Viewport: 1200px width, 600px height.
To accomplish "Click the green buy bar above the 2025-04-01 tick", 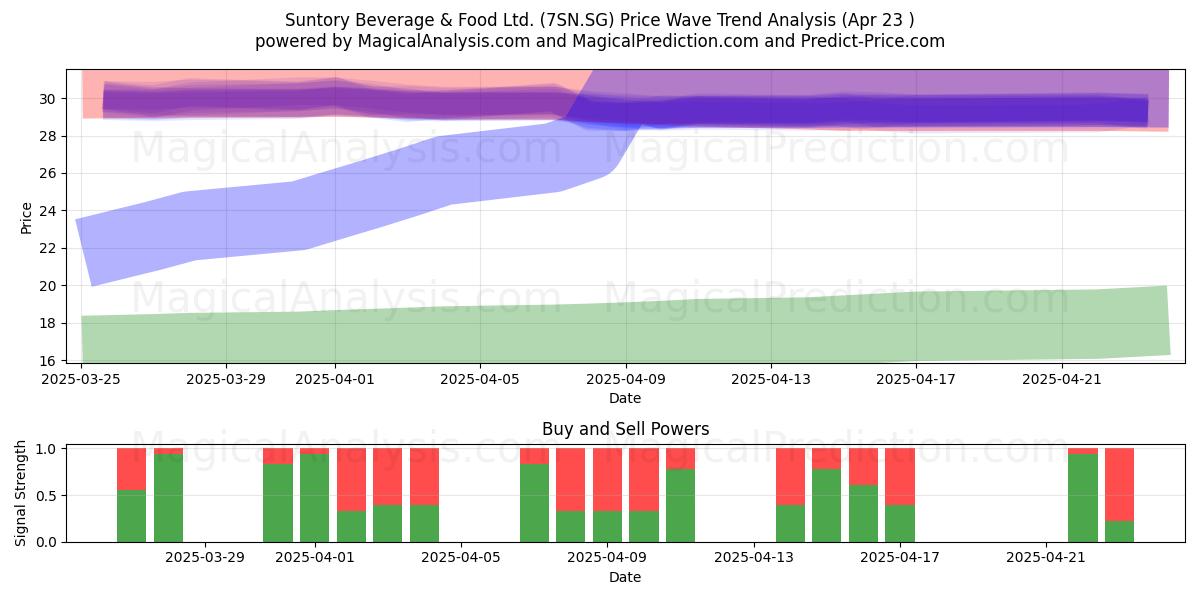I will pyautogui.click(x=315, y=498).
